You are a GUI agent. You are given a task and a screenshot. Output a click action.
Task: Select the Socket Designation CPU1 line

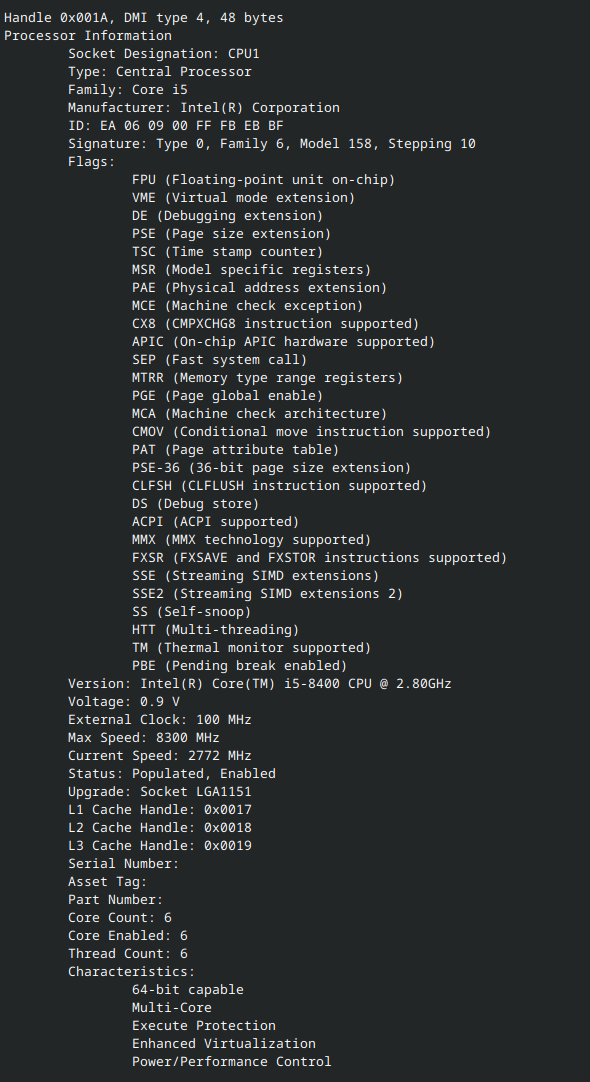coord(164,54)
